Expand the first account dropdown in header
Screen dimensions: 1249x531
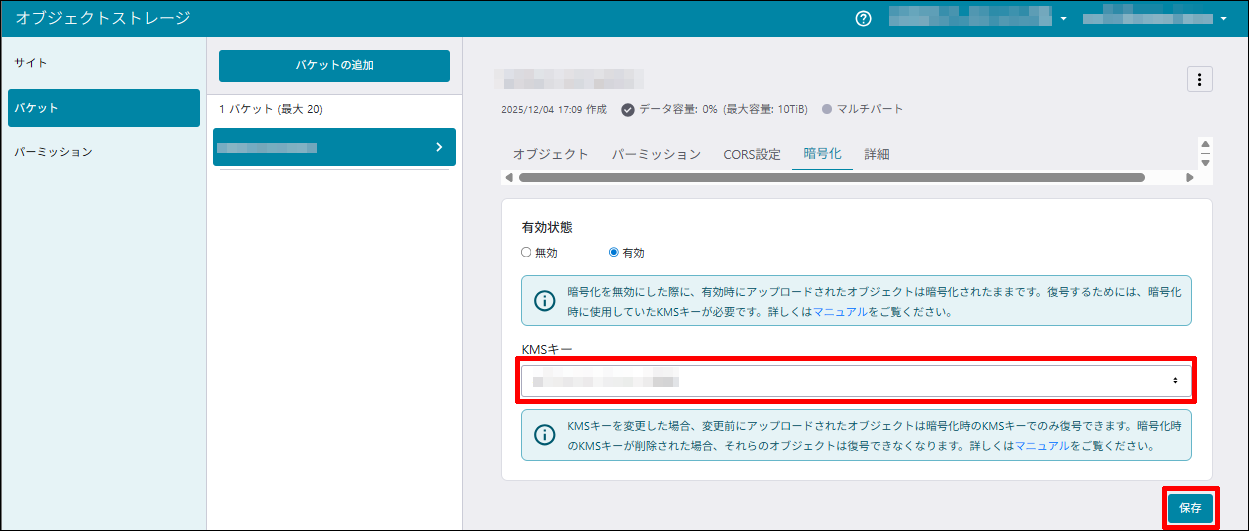(1063, 19)
